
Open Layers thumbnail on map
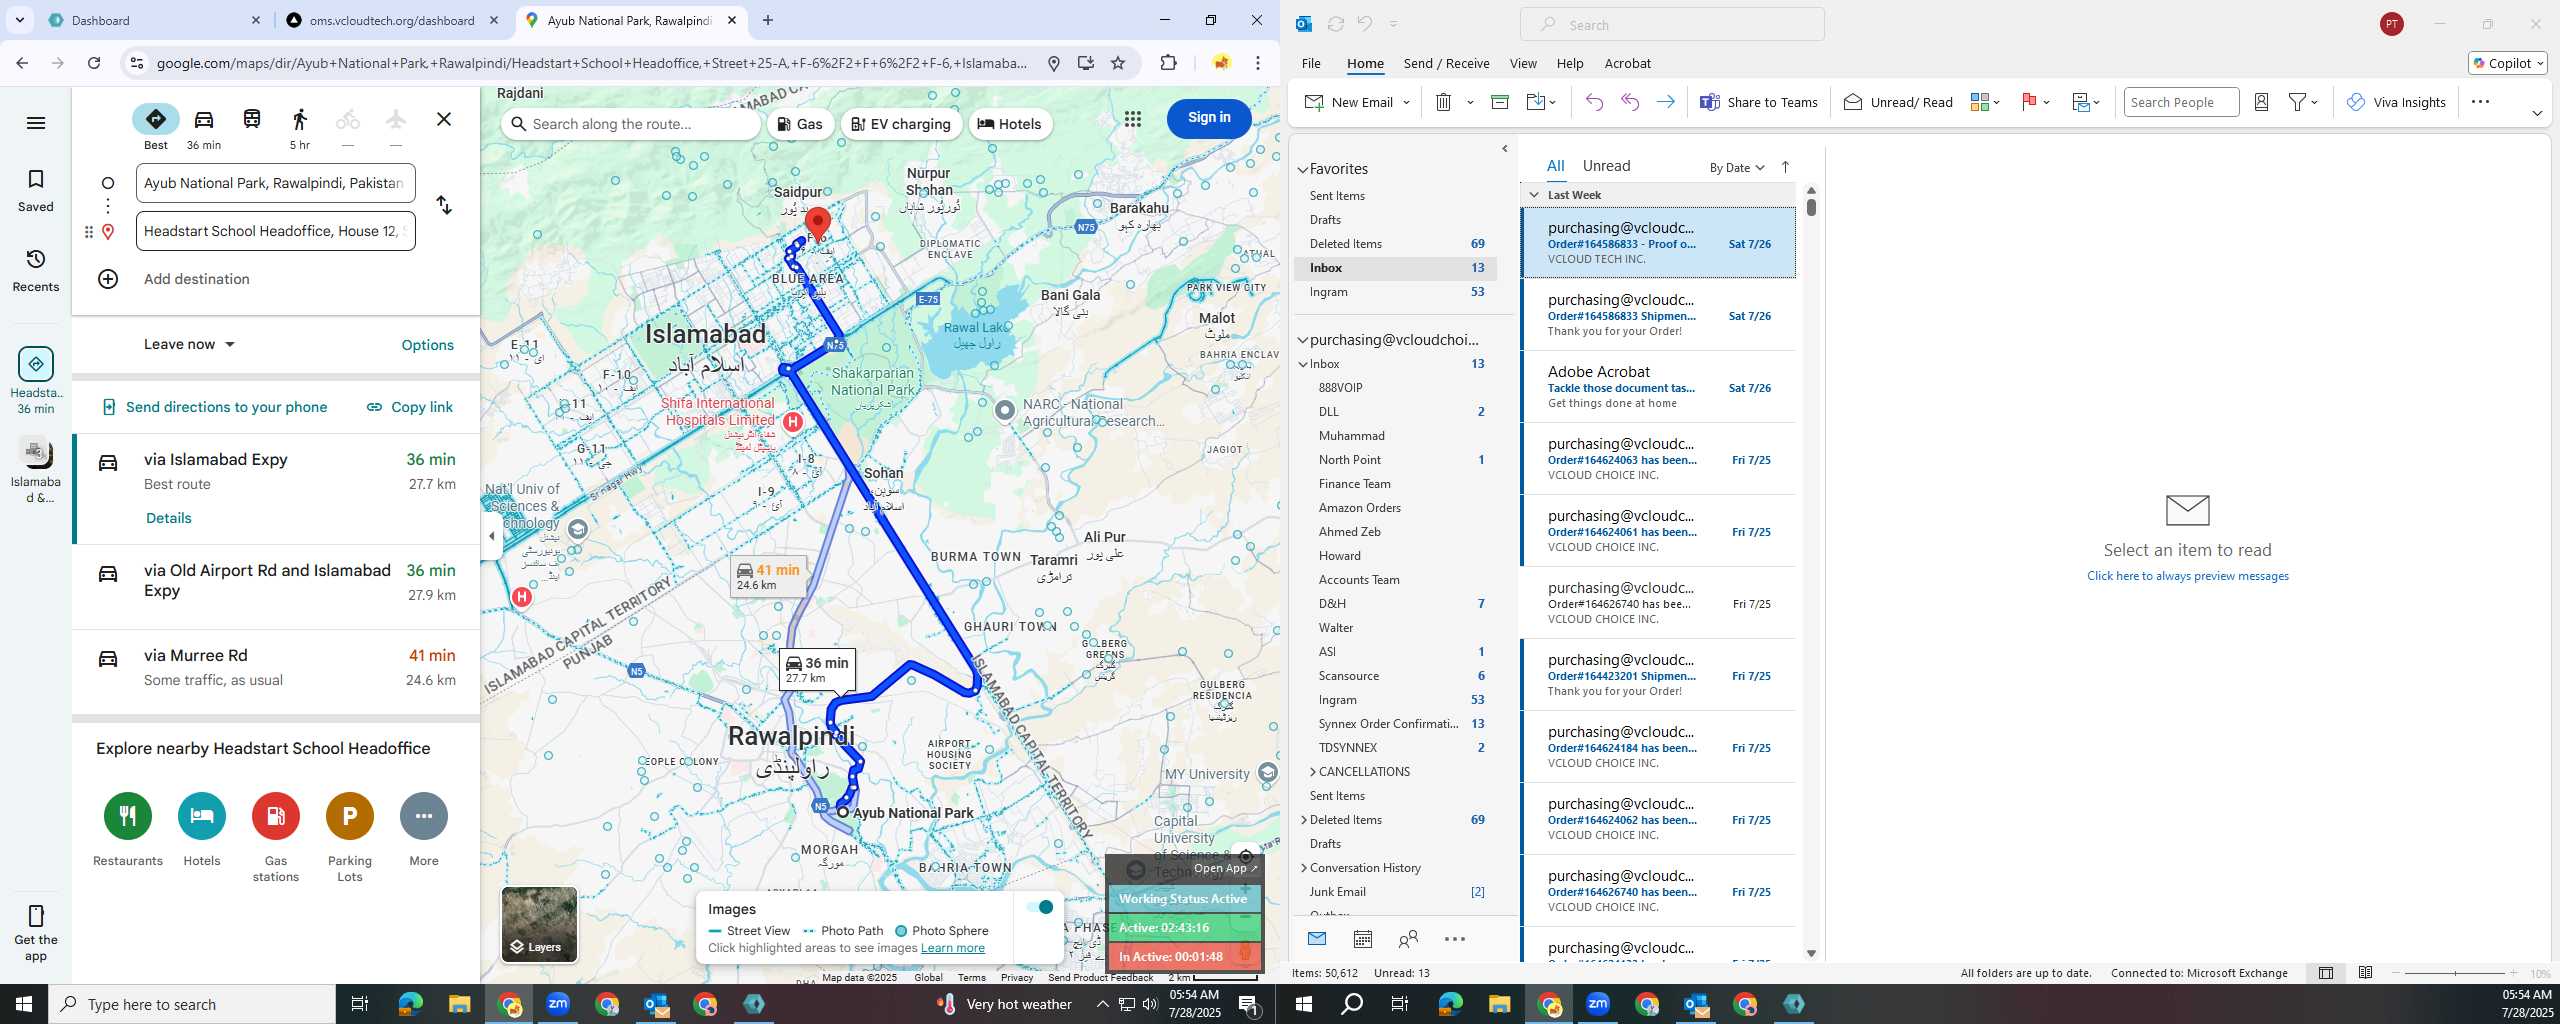click(x=539, y=924)
